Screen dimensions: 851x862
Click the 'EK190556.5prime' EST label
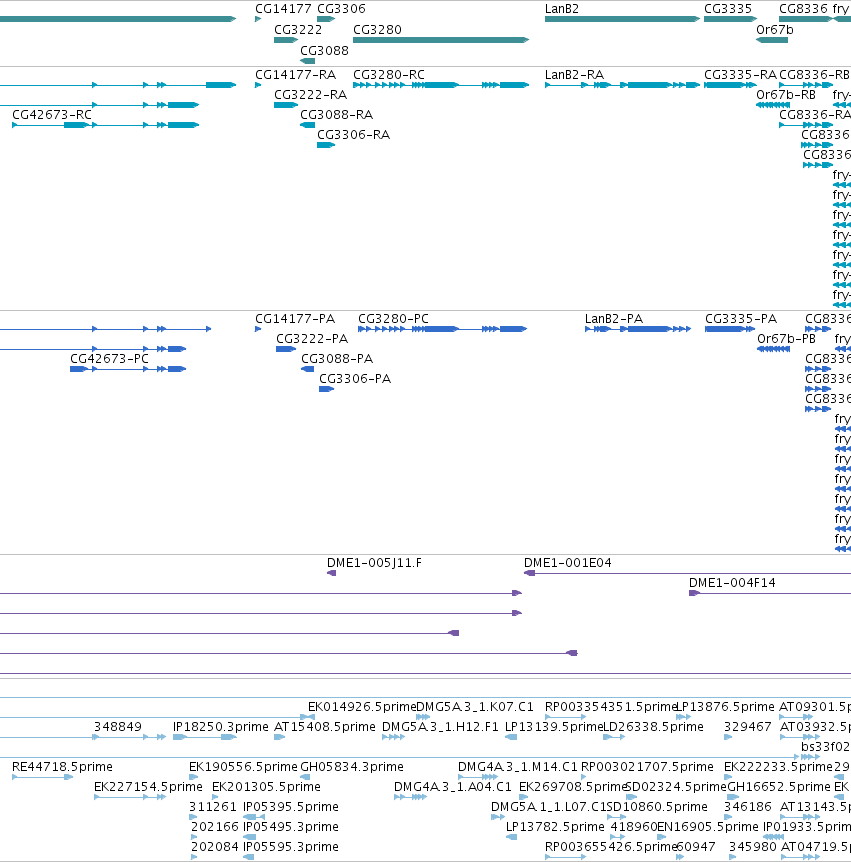point(243,766)
